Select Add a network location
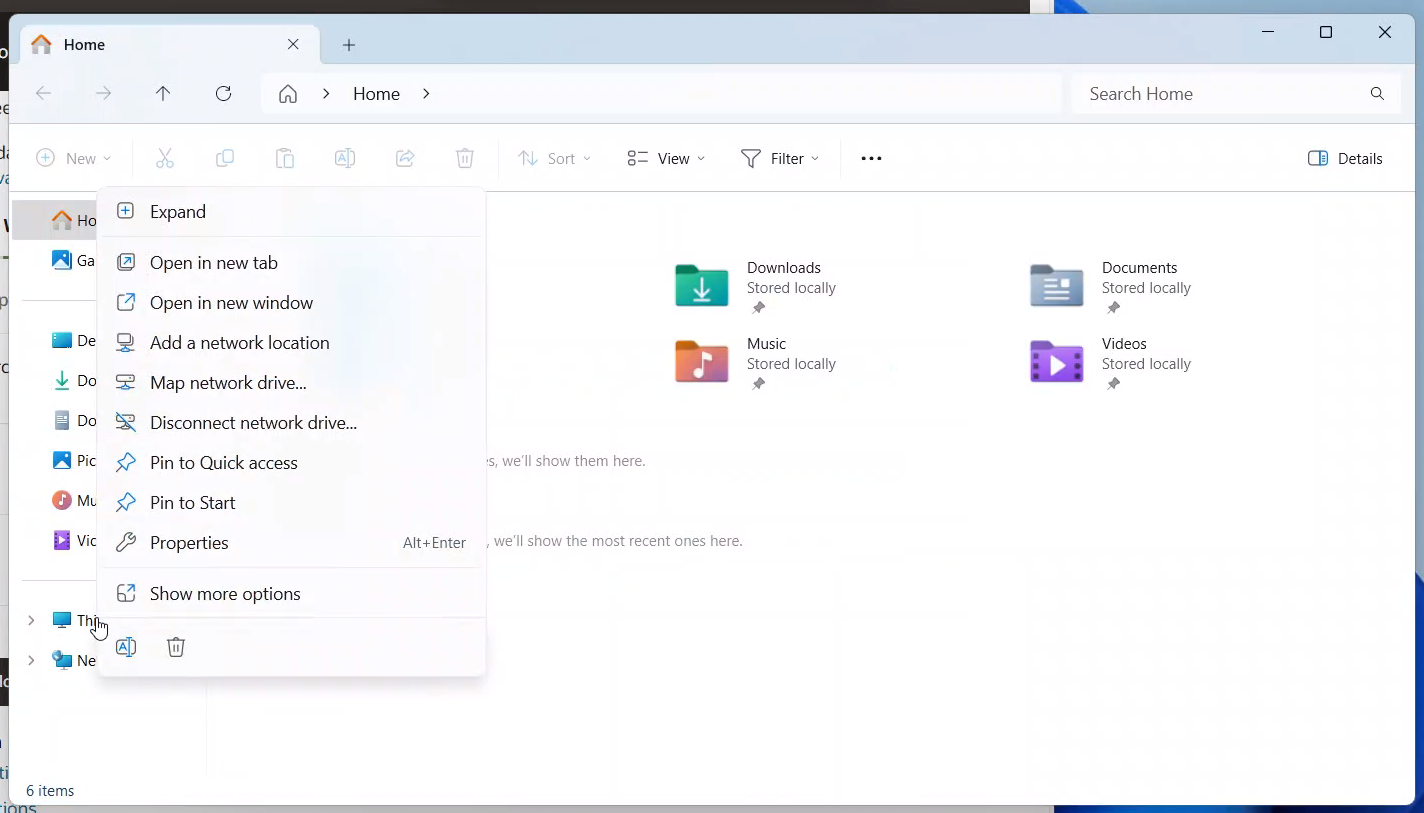Viewport: 1424px width, 813px height. 291,342
